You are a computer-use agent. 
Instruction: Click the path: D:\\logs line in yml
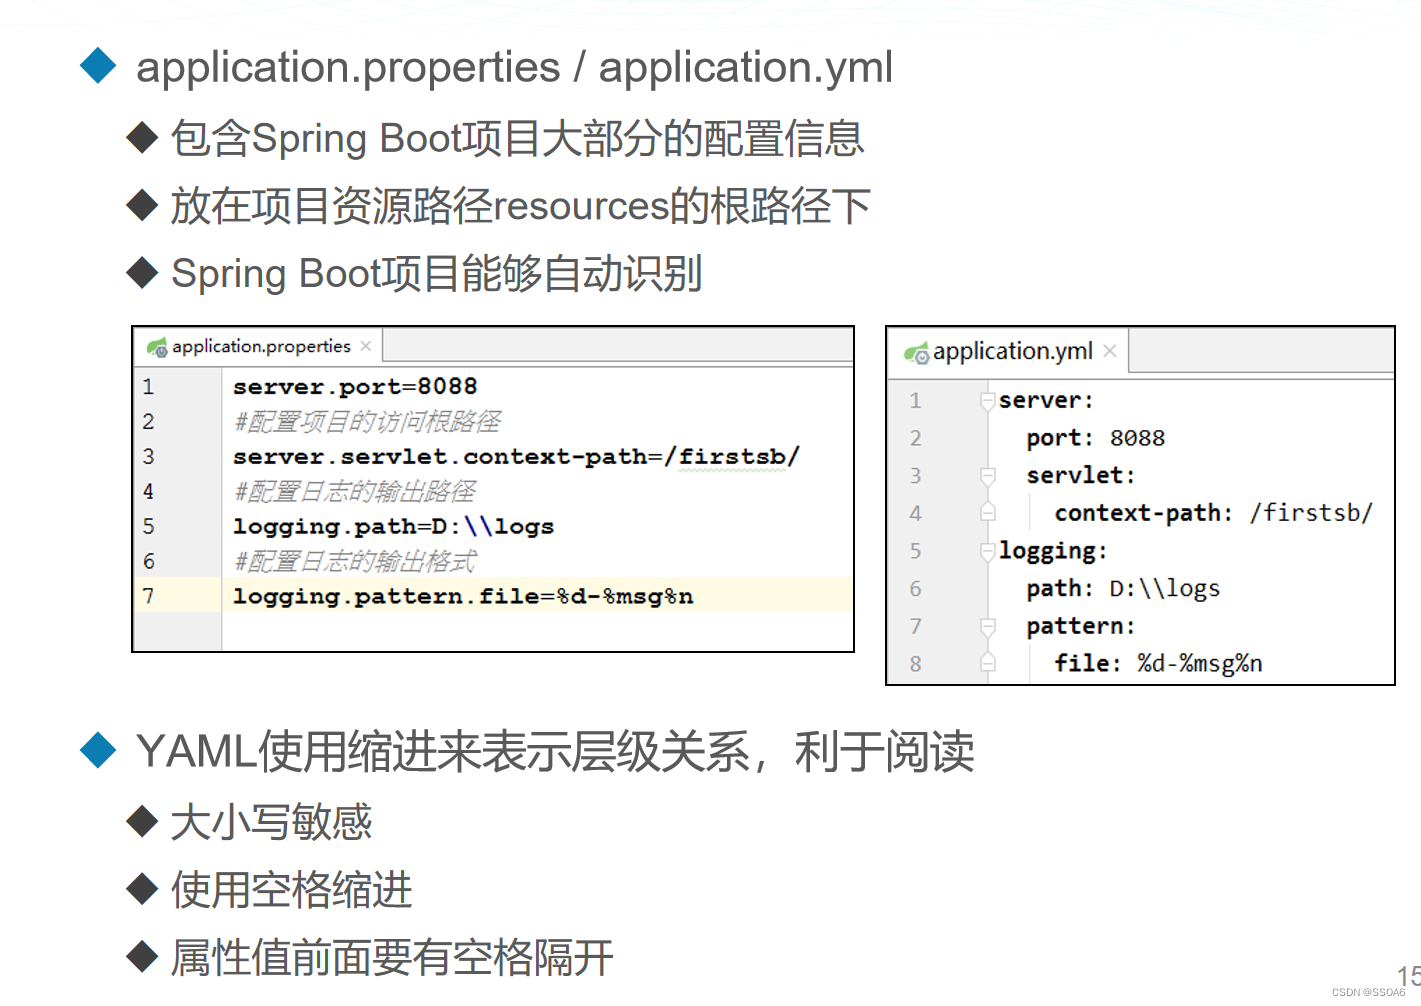(x=1123, y=588)
